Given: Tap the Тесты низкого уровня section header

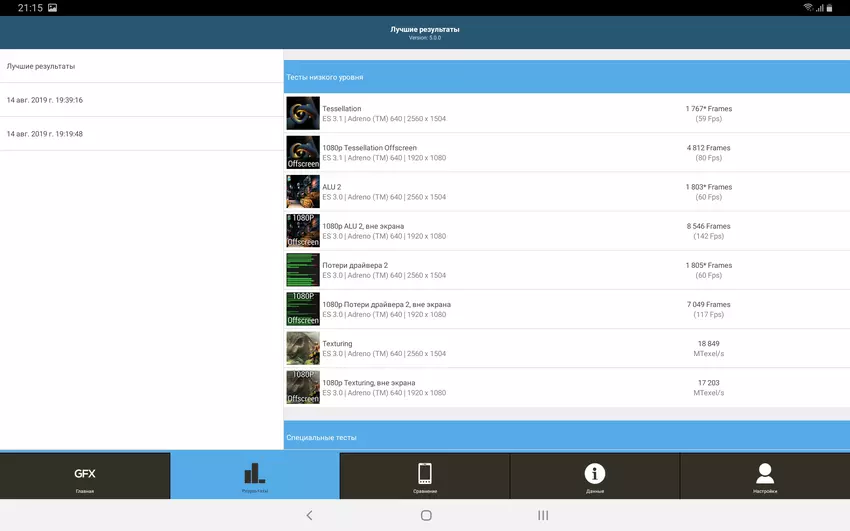Looking at the screenshot, I should click(x=566, y=77).
